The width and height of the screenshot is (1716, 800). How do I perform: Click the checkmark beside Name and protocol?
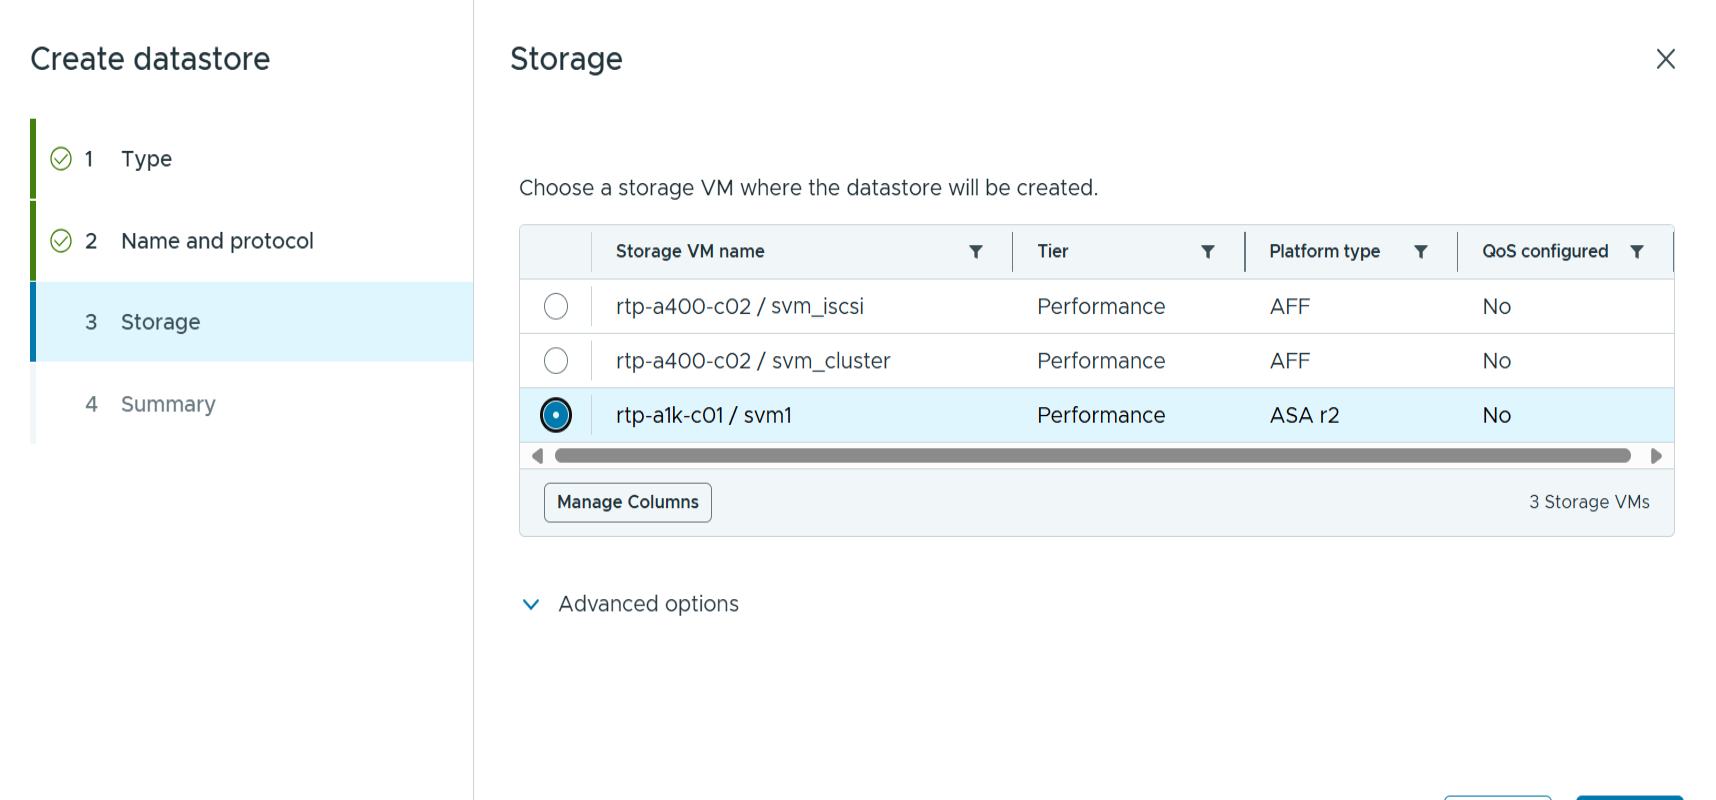pyautogui.click(x=61, y=241)
